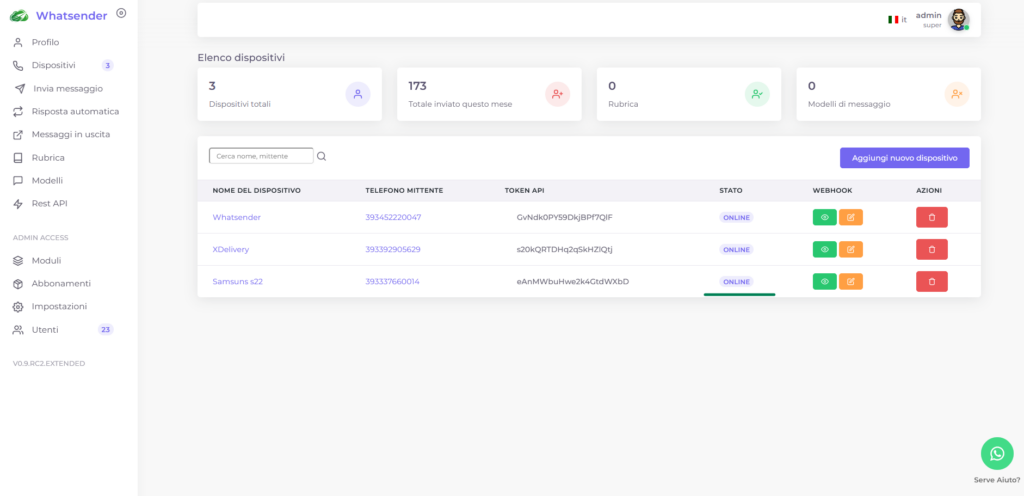1024x496 pixels.
Task: Open the admin avatar menu
Action: 958,20
